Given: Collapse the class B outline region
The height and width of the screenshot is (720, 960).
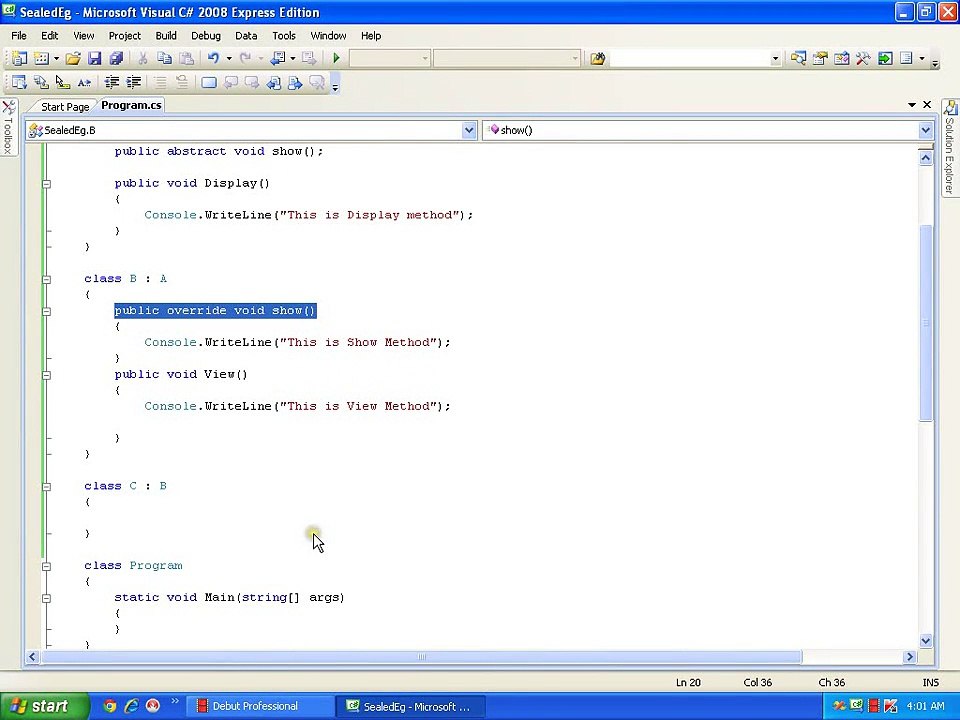Looking at the screenshot, I should pos(47,279).
